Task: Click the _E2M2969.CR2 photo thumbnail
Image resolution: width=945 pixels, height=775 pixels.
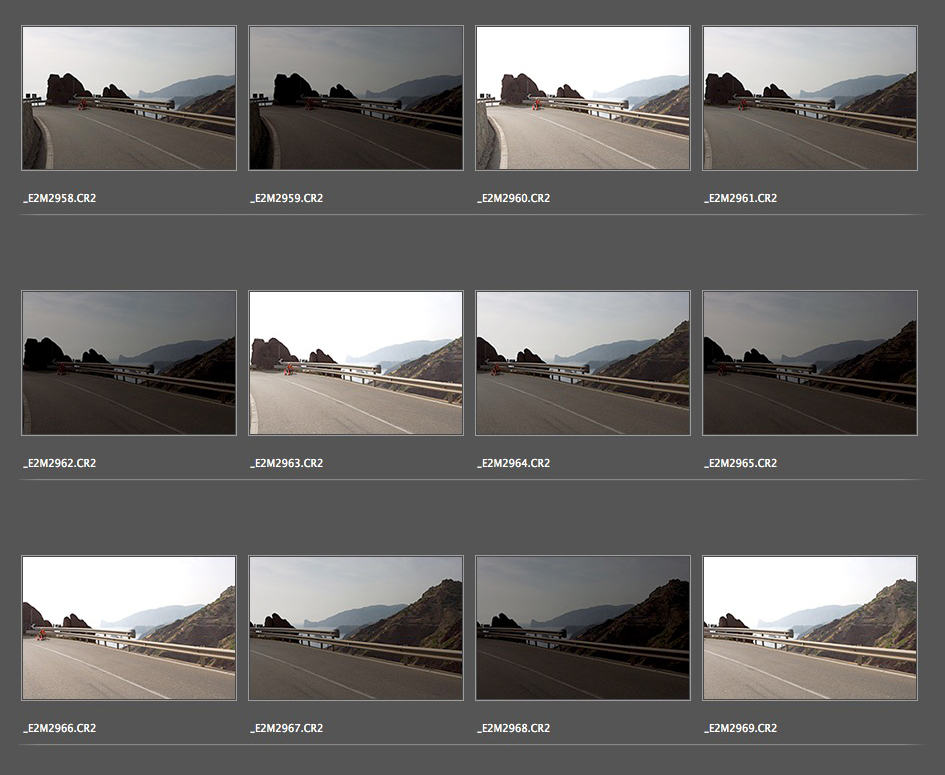Action: [810, 628]
